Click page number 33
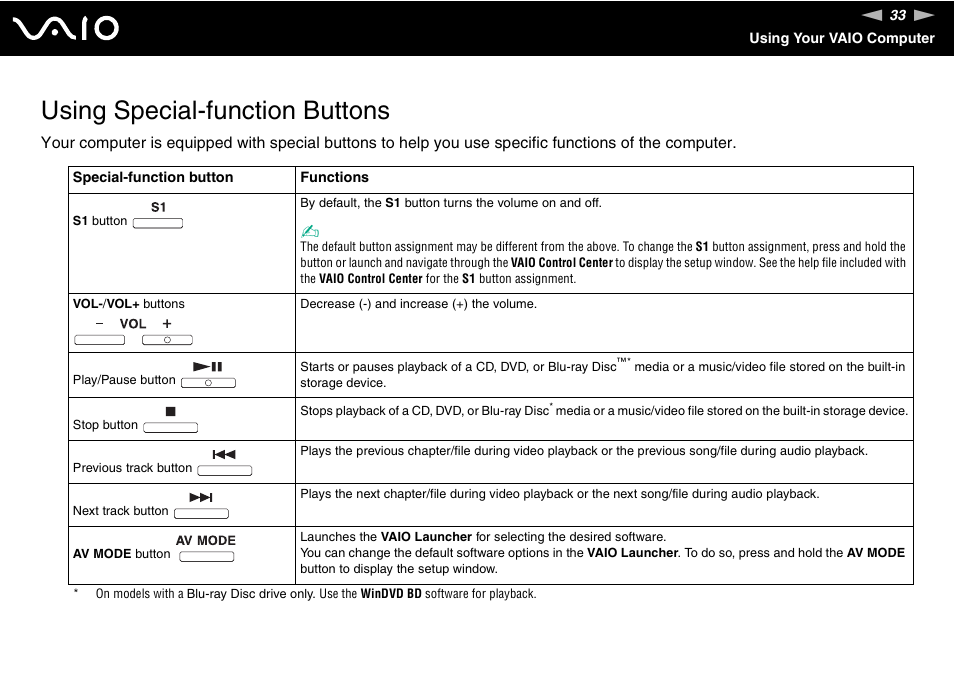 (x=898, y=15)
